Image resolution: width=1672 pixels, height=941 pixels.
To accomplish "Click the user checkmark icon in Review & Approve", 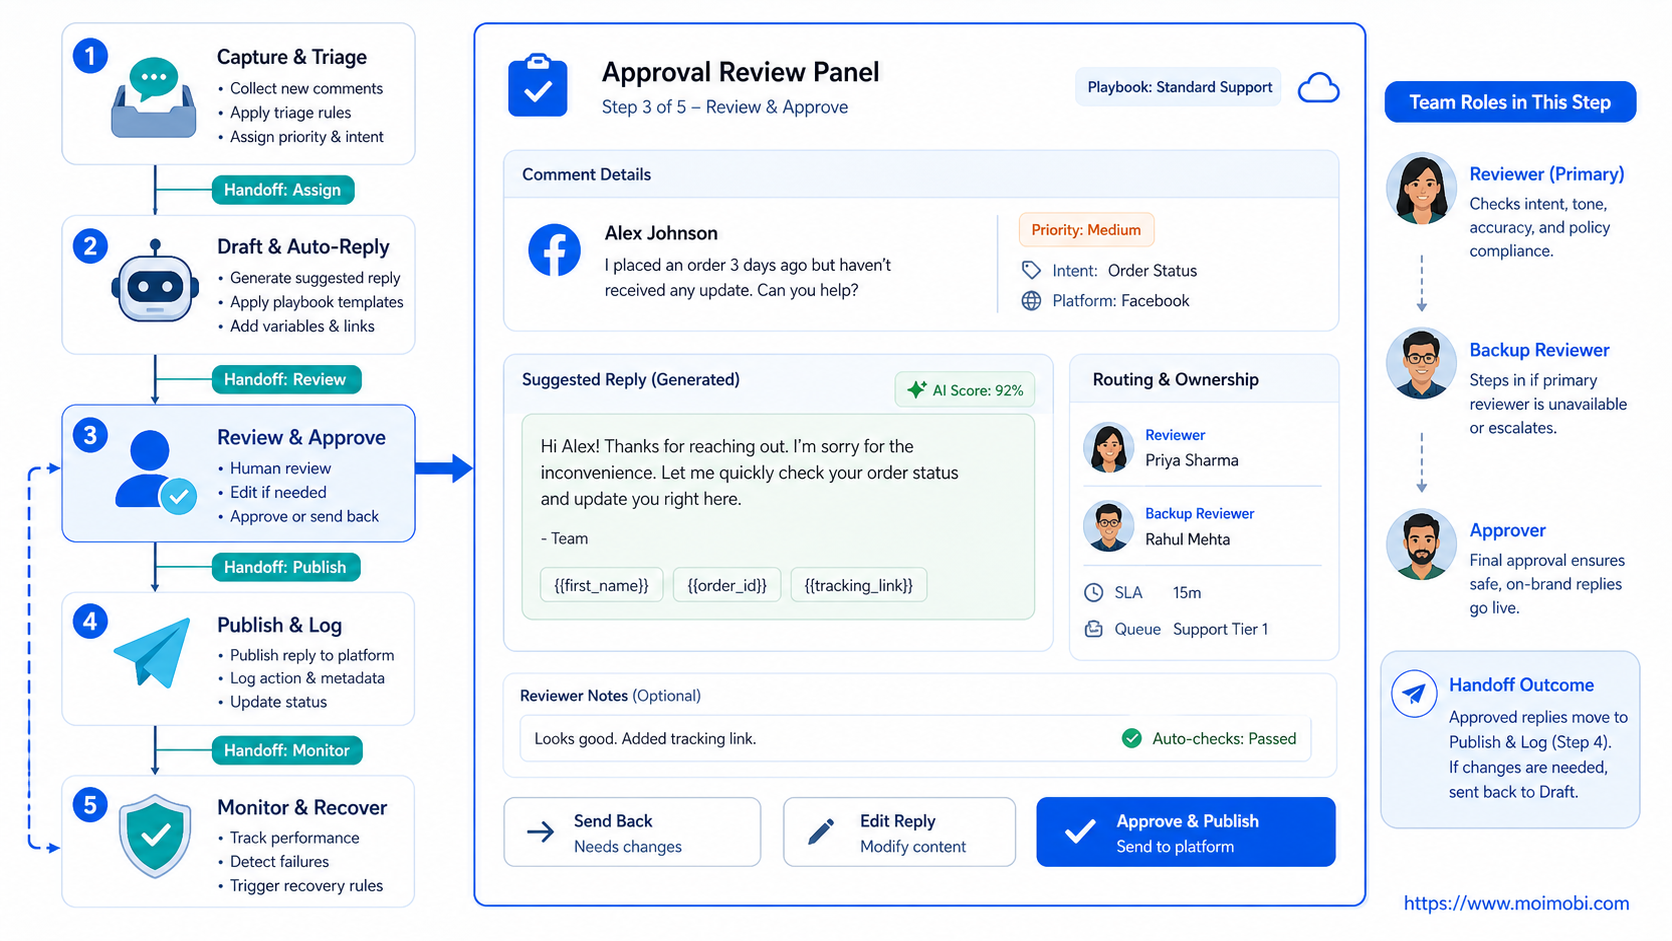I will [x=155, y=472].
